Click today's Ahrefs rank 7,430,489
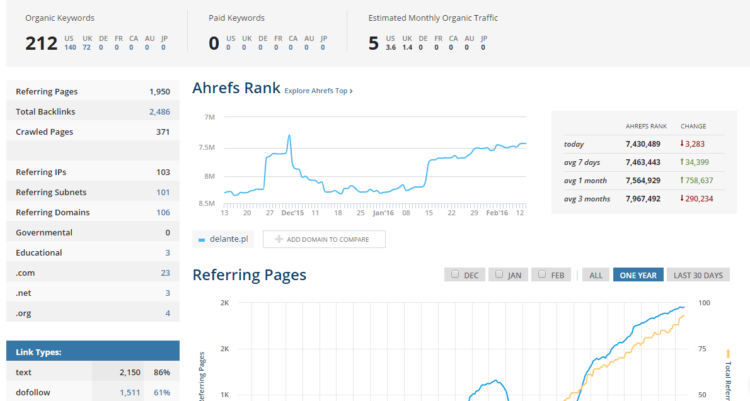This screenshot has height=401, width=750. (643, 144)
